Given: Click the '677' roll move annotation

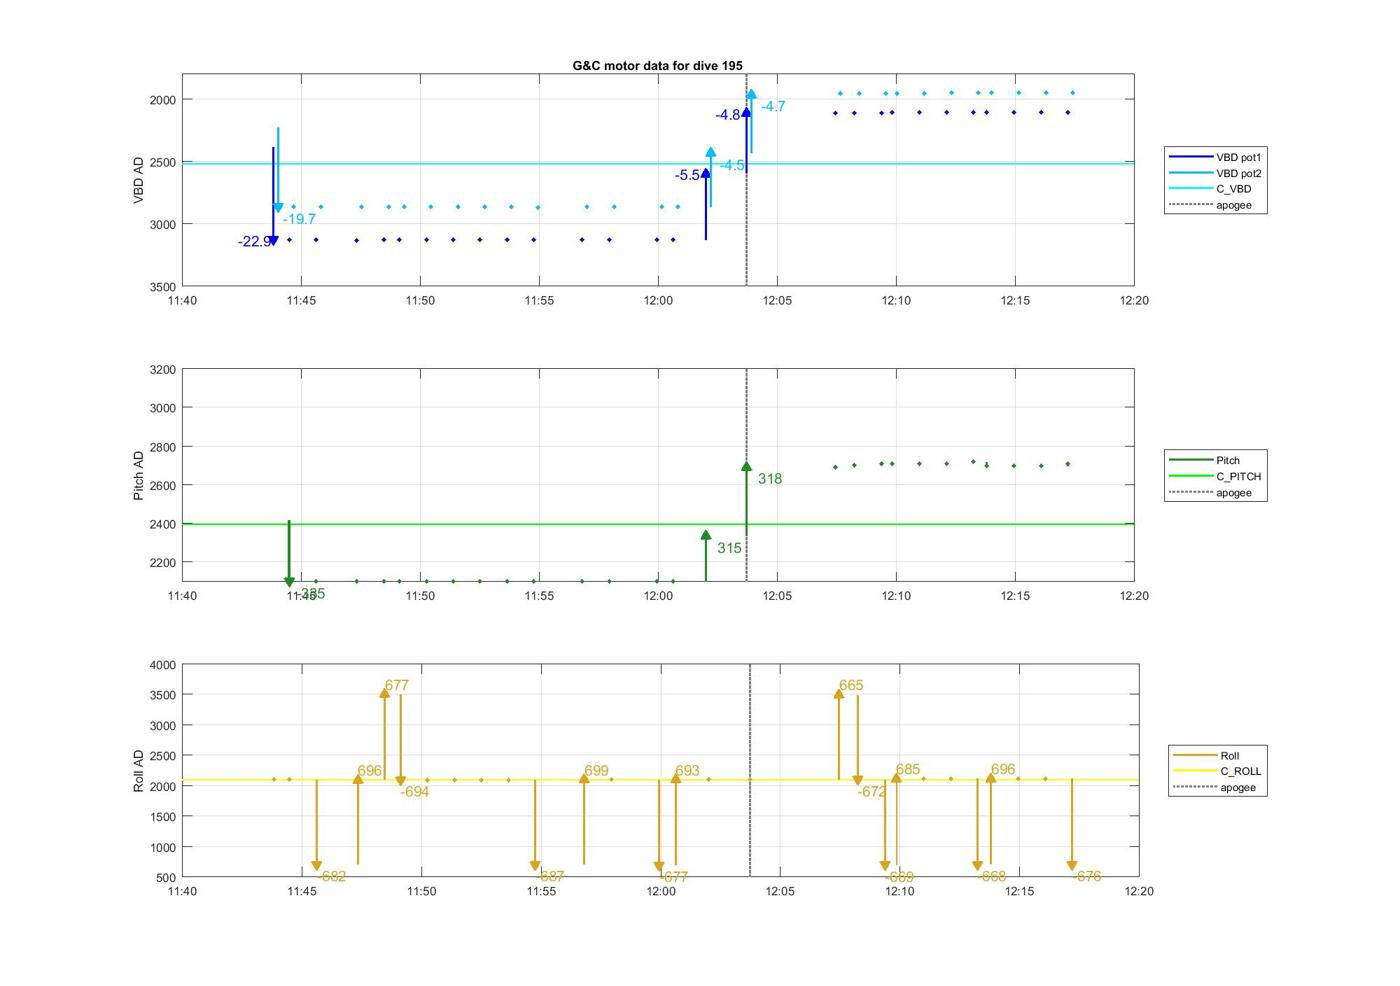Looking at the screenshot, I should pos(397,685).
